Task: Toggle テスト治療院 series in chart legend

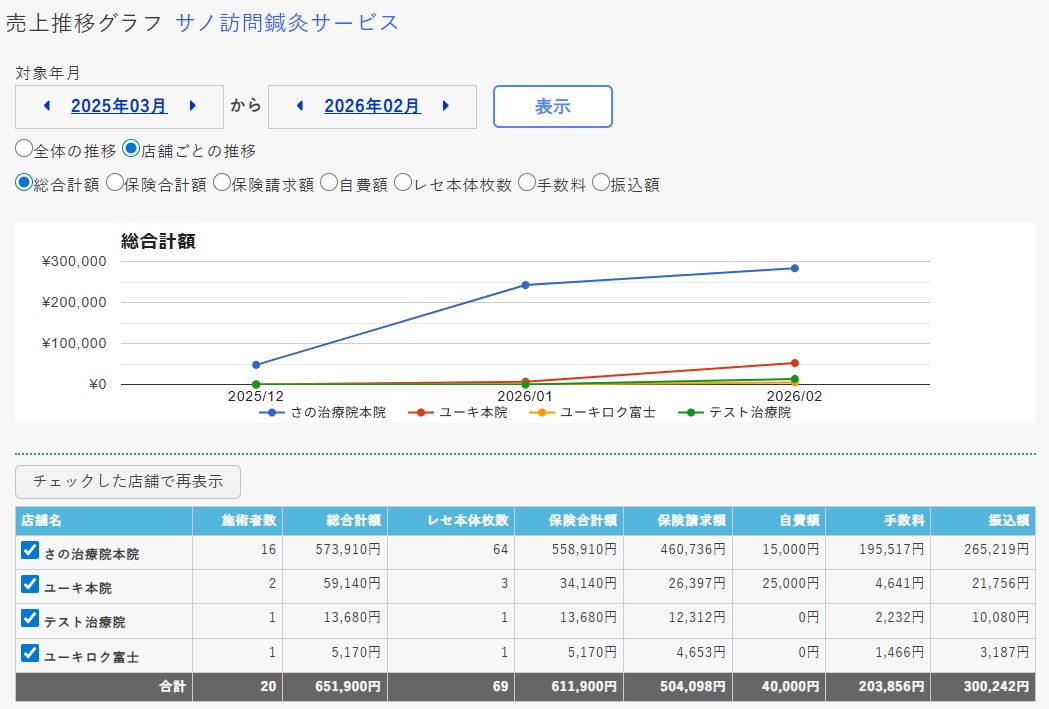Action: pos(735,412)
